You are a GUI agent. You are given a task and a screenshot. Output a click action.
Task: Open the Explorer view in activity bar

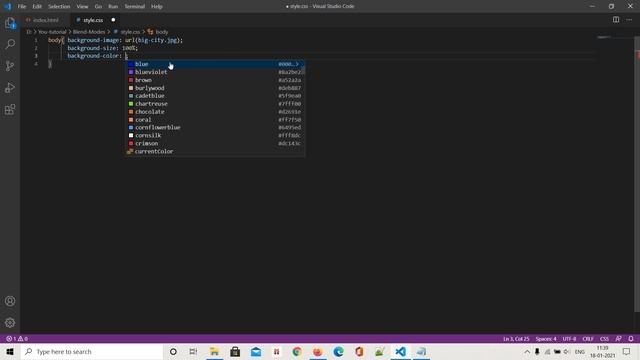[10, 23]
